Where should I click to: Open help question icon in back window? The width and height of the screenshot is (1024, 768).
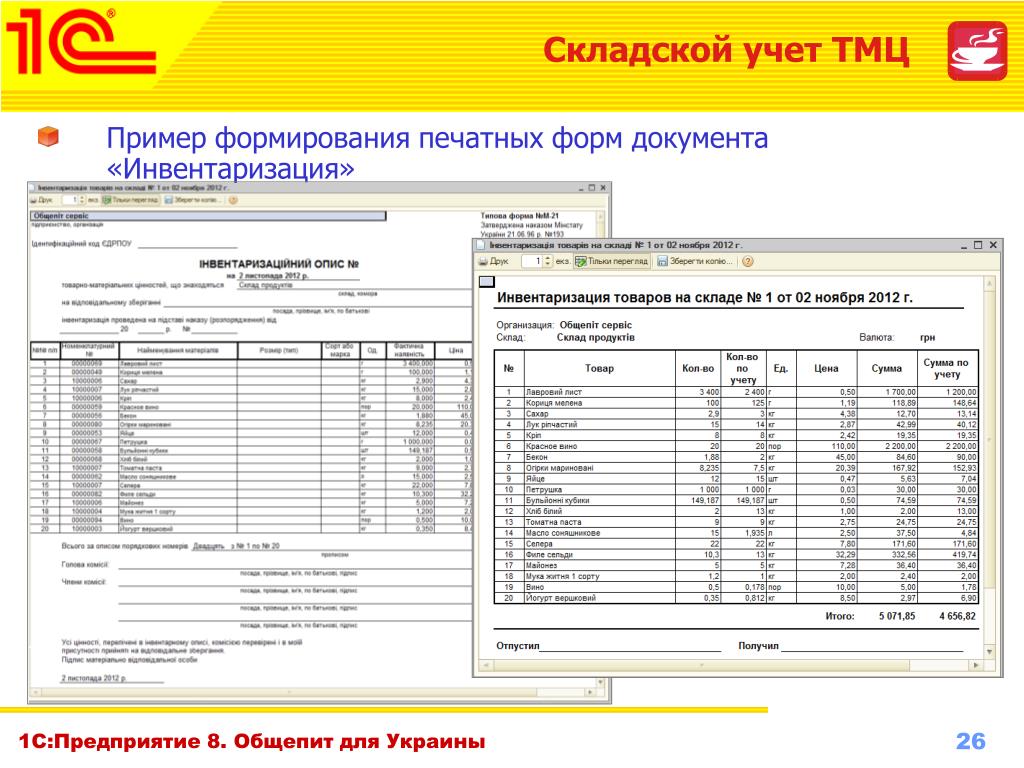pos(233,200)
